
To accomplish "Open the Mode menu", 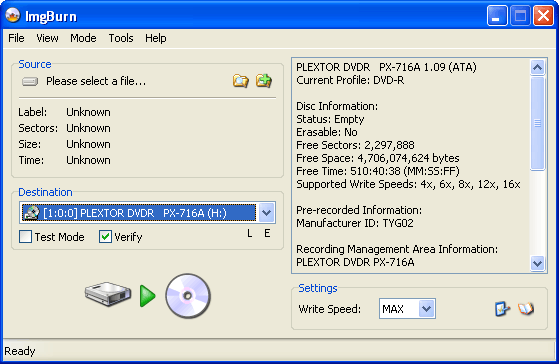I will pos(83,38).
